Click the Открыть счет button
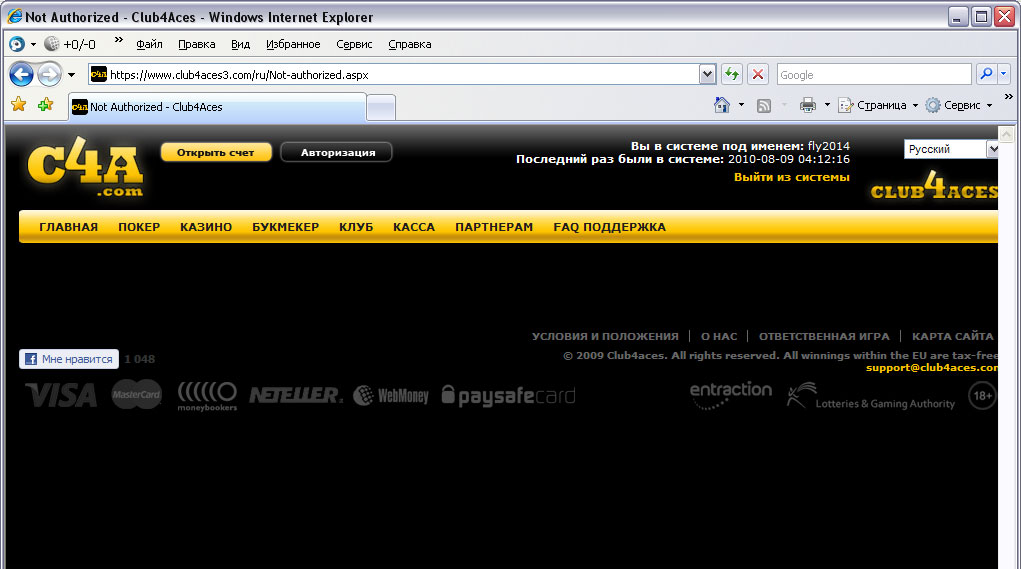Screen dimensions: 1021x569 [x=216, y=152]
